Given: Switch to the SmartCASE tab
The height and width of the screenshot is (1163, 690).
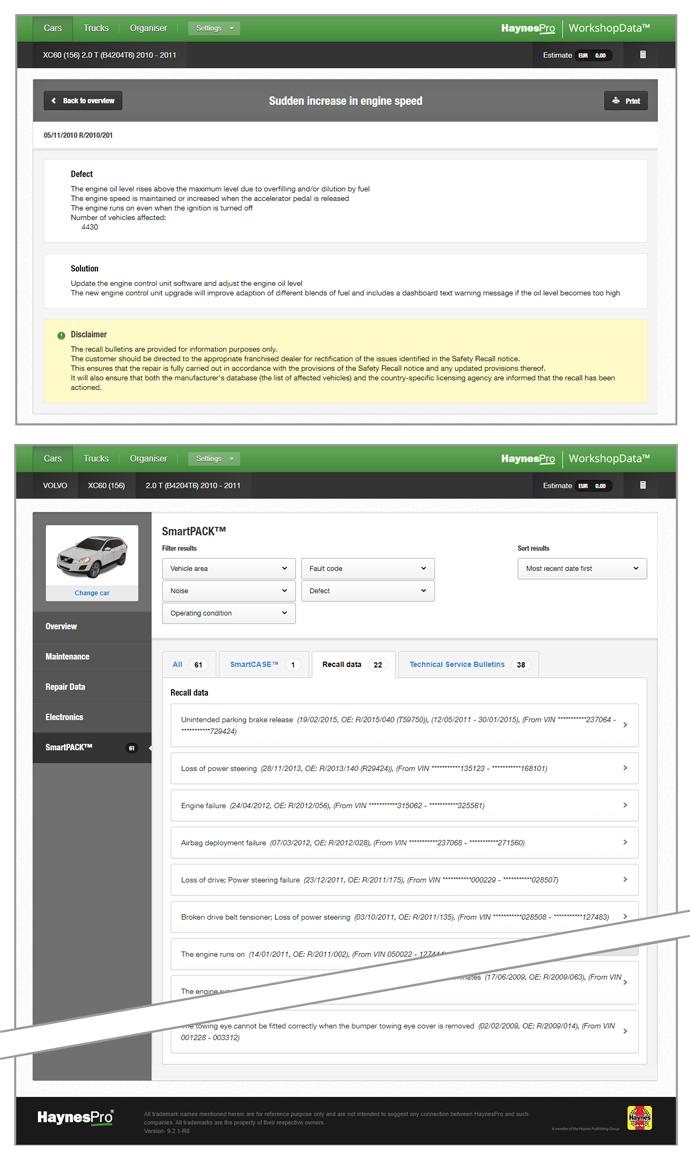Looking at the screenshot, I should pos(263,665).
